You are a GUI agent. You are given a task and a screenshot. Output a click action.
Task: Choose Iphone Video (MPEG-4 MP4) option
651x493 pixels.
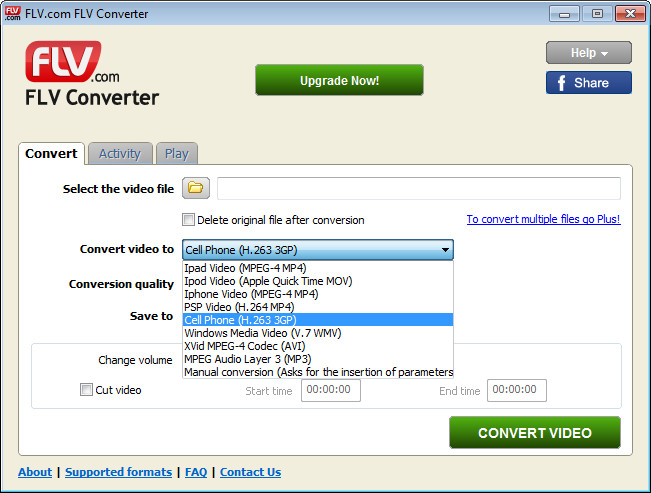pos(318,294)
